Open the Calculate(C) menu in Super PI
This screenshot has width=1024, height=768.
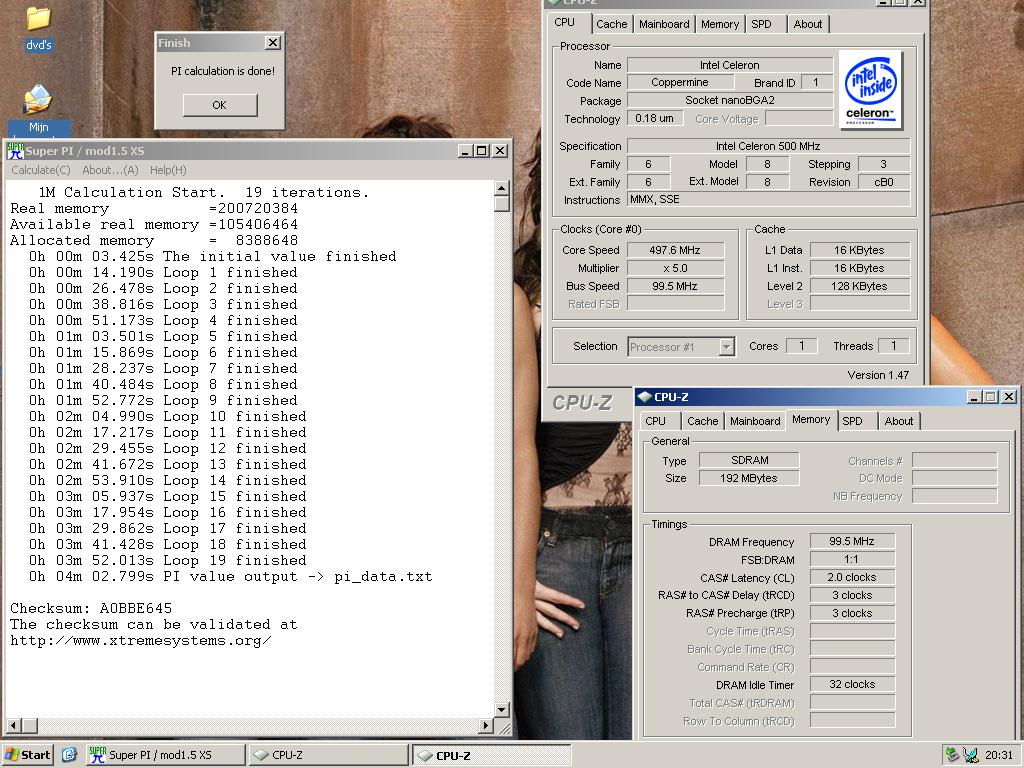(x=40, y=170)
